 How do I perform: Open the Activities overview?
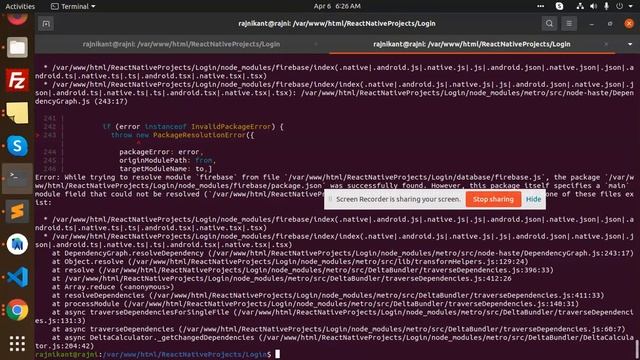(20, 6)
